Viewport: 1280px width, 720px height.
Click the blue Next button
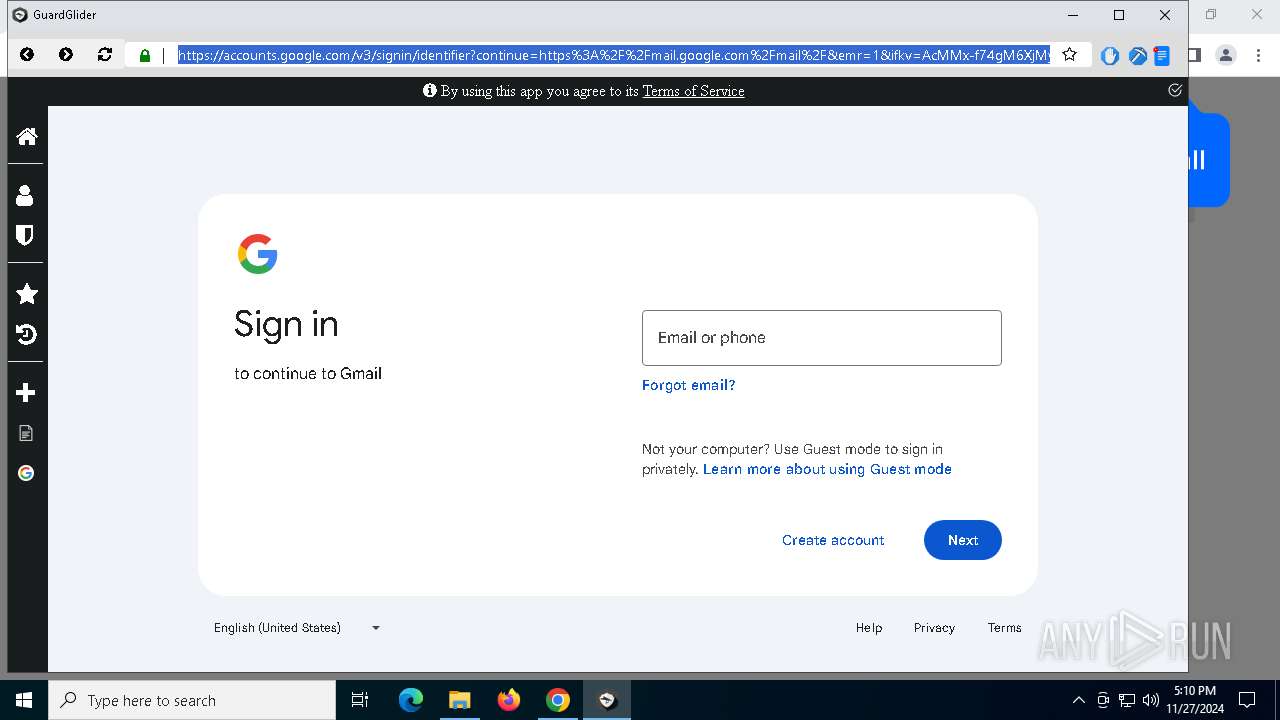(x=962, y=540)
